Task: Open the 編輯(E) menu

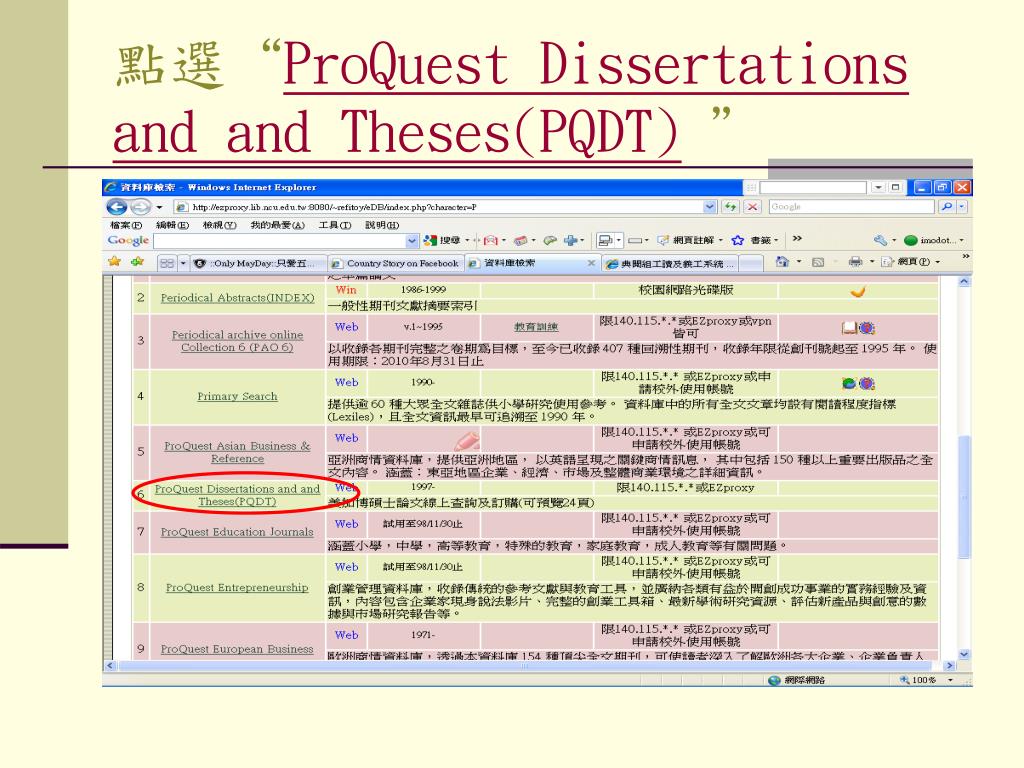Action: pyautogui.click(x=172, y=225)
